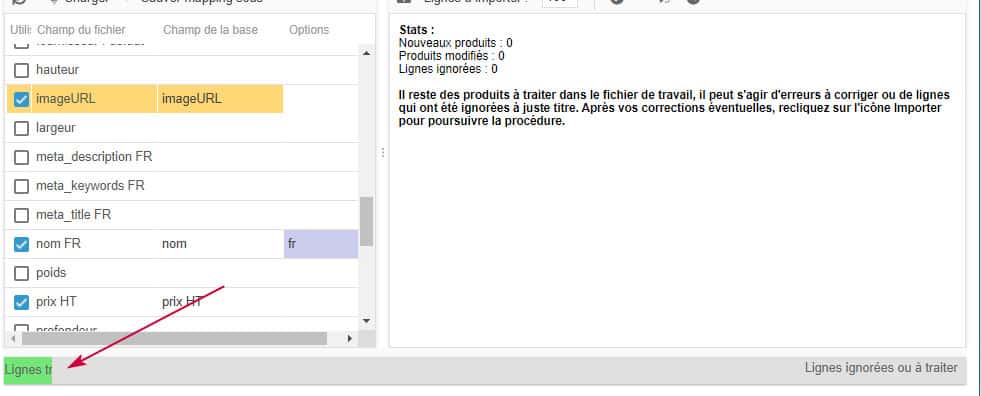Open the imageURL database field cell
Image resolution: width=981 pixels, height=396 pixels.
point(220,99)
